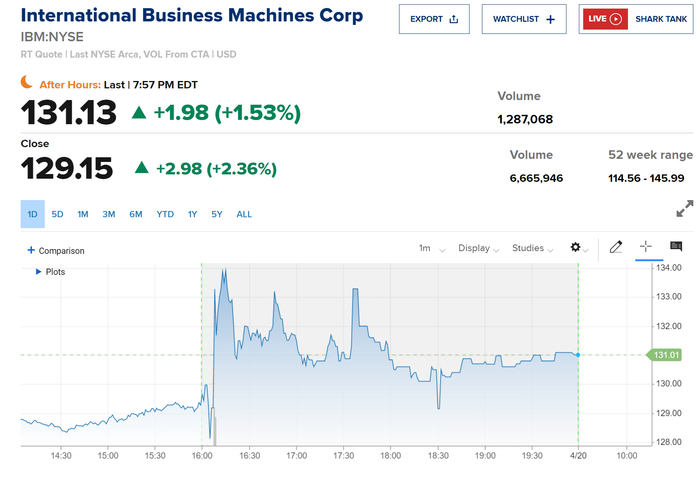
Task: Switch to the 1M range tab
Action: pyautogui.click(x=83, y=214)
